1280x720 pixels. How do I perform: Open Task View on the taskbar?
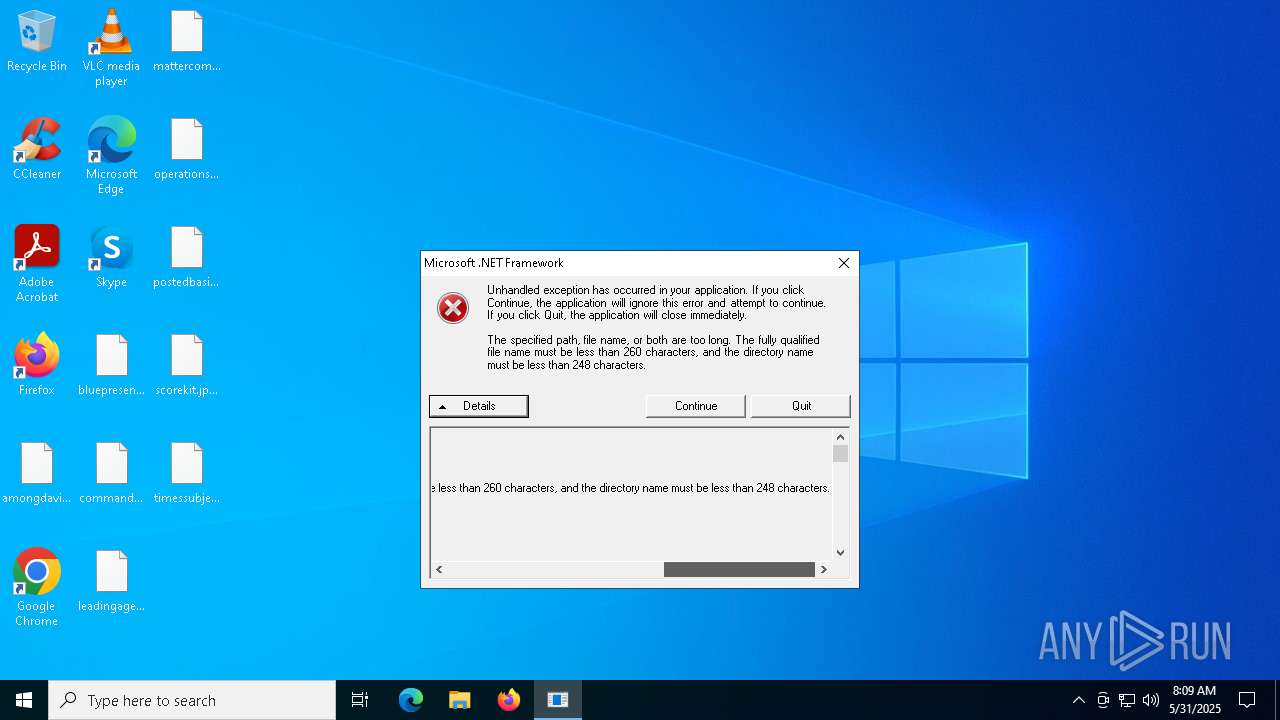pyautogui.click(x=360, y=700)
